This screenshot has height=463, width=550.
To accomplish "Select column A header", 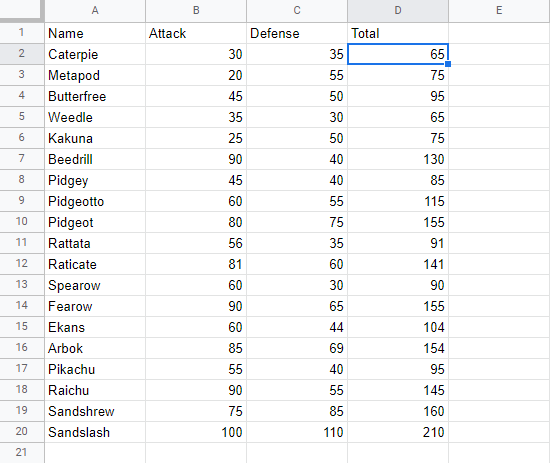I will point(95,11).
